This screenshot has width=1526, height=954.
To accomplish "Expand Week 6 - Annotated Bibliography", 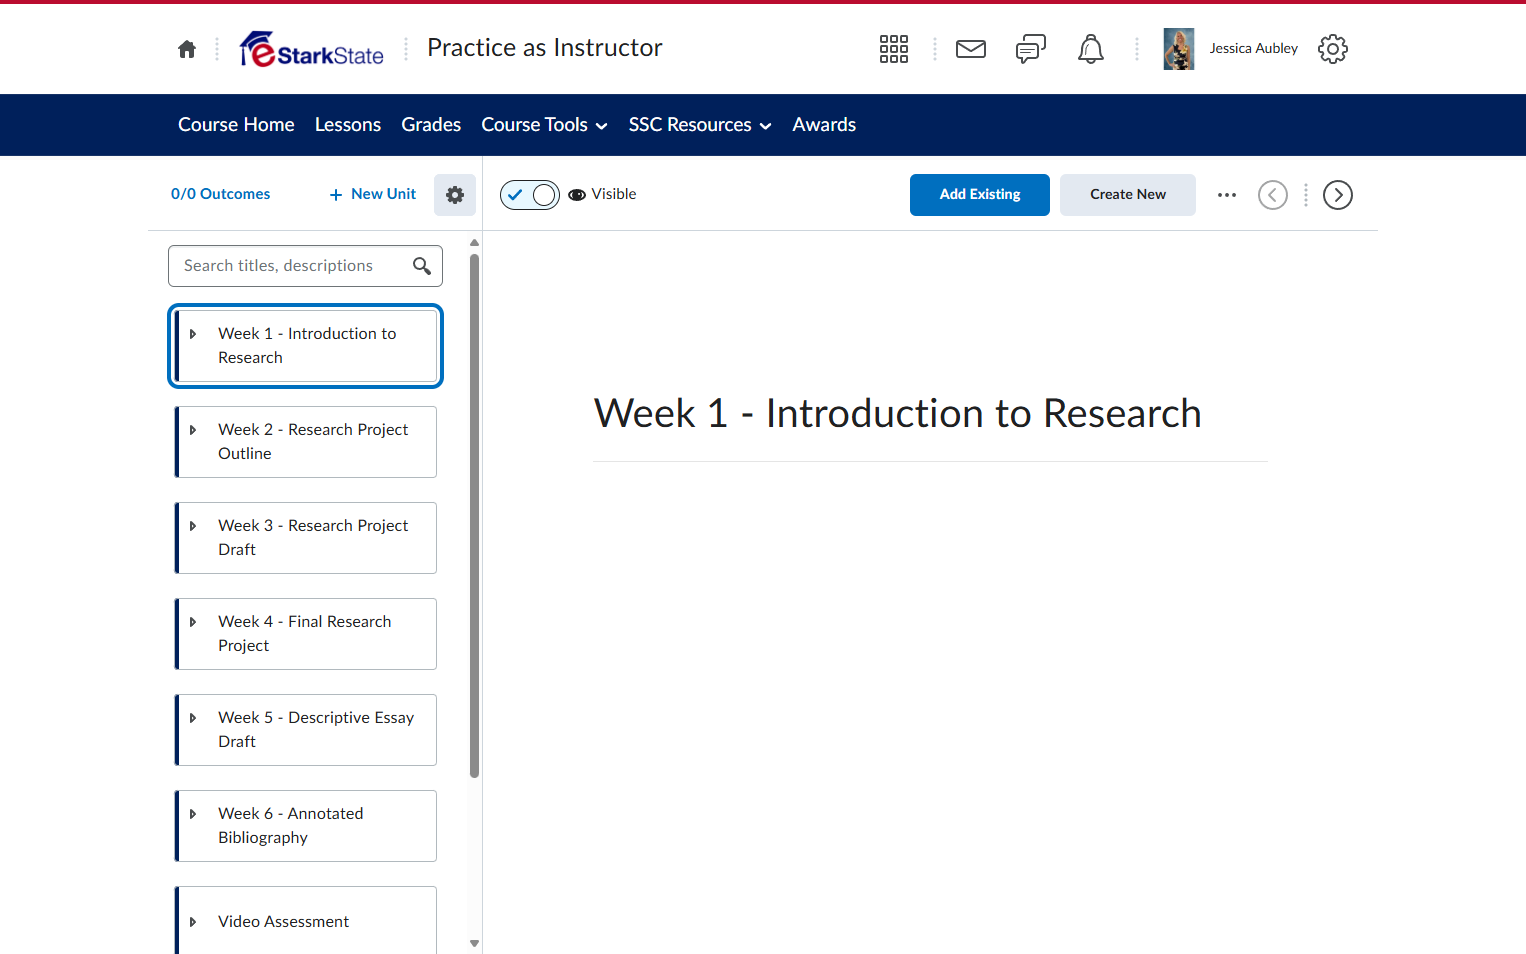I will (x=193, y=814).
